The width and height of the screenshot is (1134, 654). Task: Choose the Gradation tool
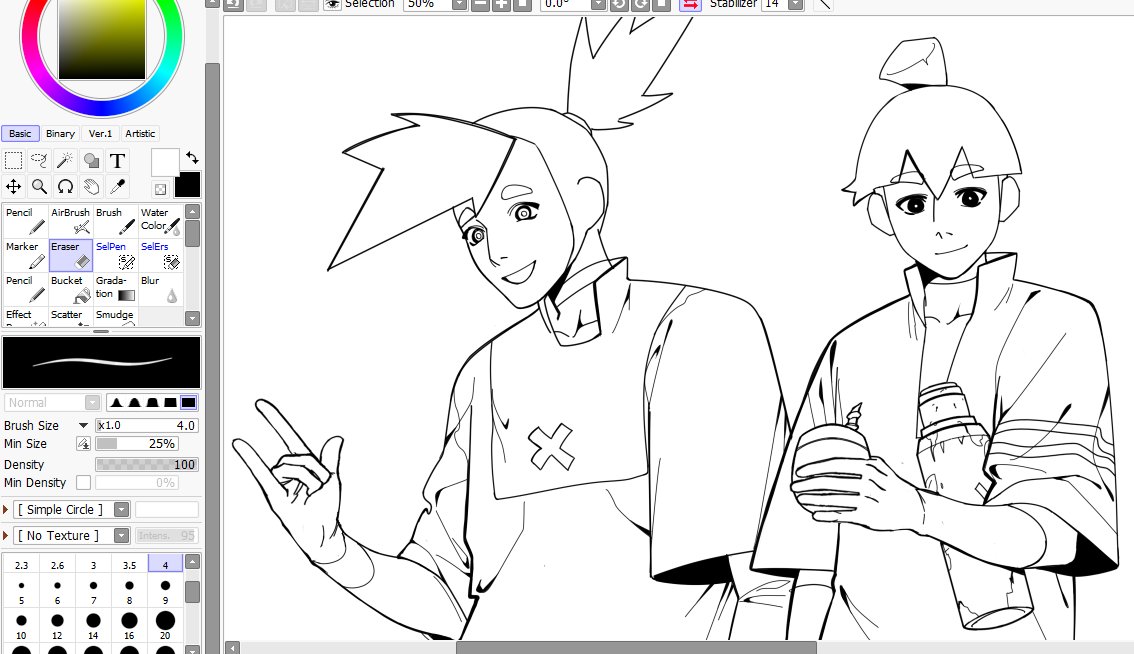coord(116,289)
